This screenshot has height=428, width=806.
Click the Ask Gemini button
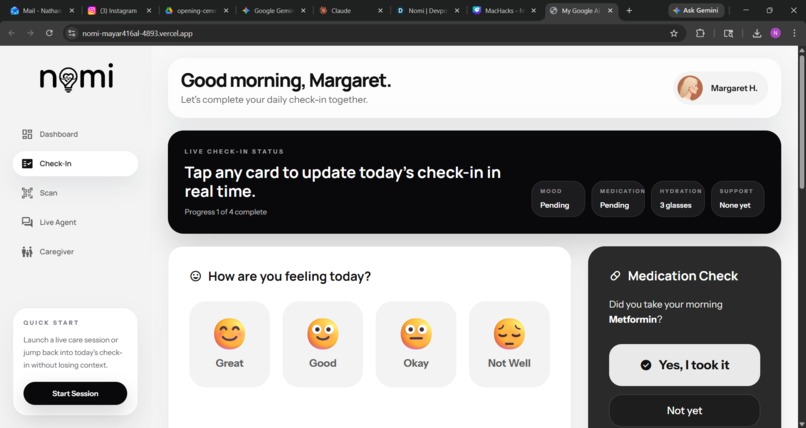(697, 10)
